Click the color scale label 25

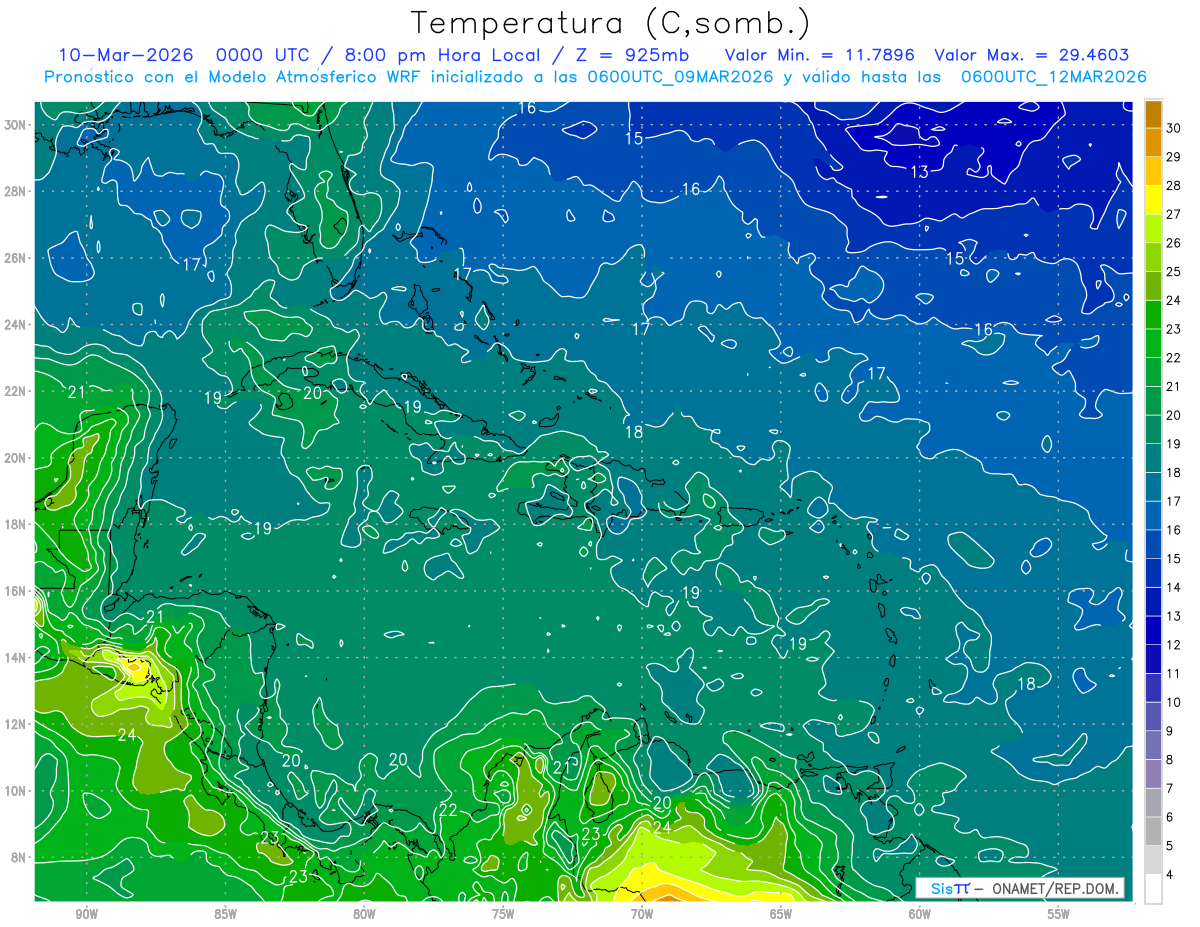(x=1173, y=272)
